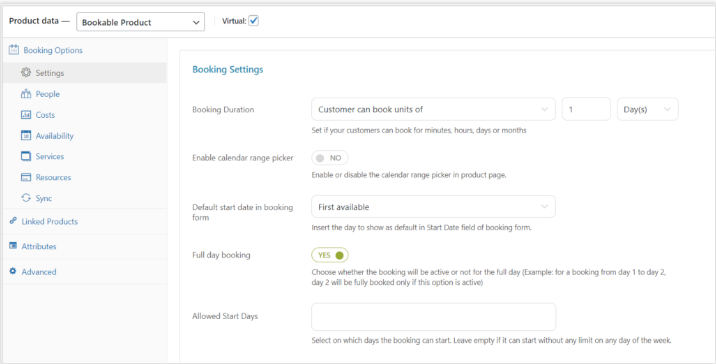Open the Advanced tab
716x364 pixels.
39,272
